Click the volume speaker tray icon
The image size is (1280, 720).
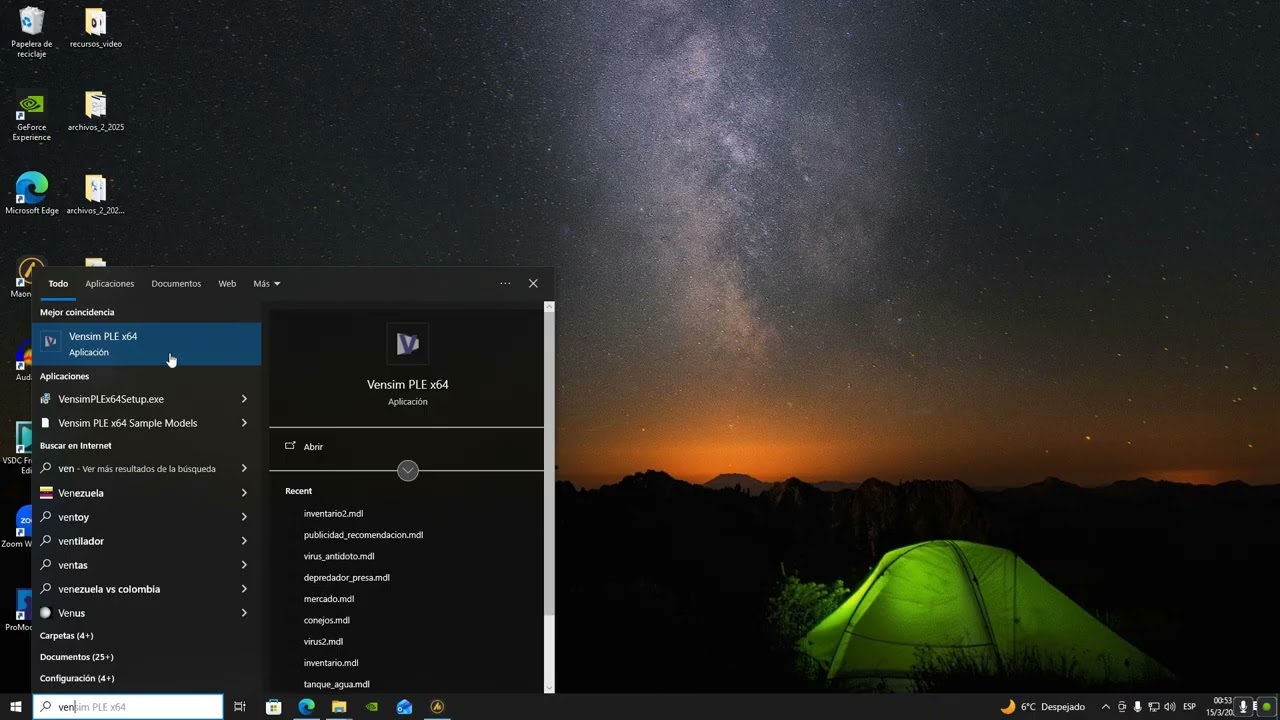[1169, 707]
